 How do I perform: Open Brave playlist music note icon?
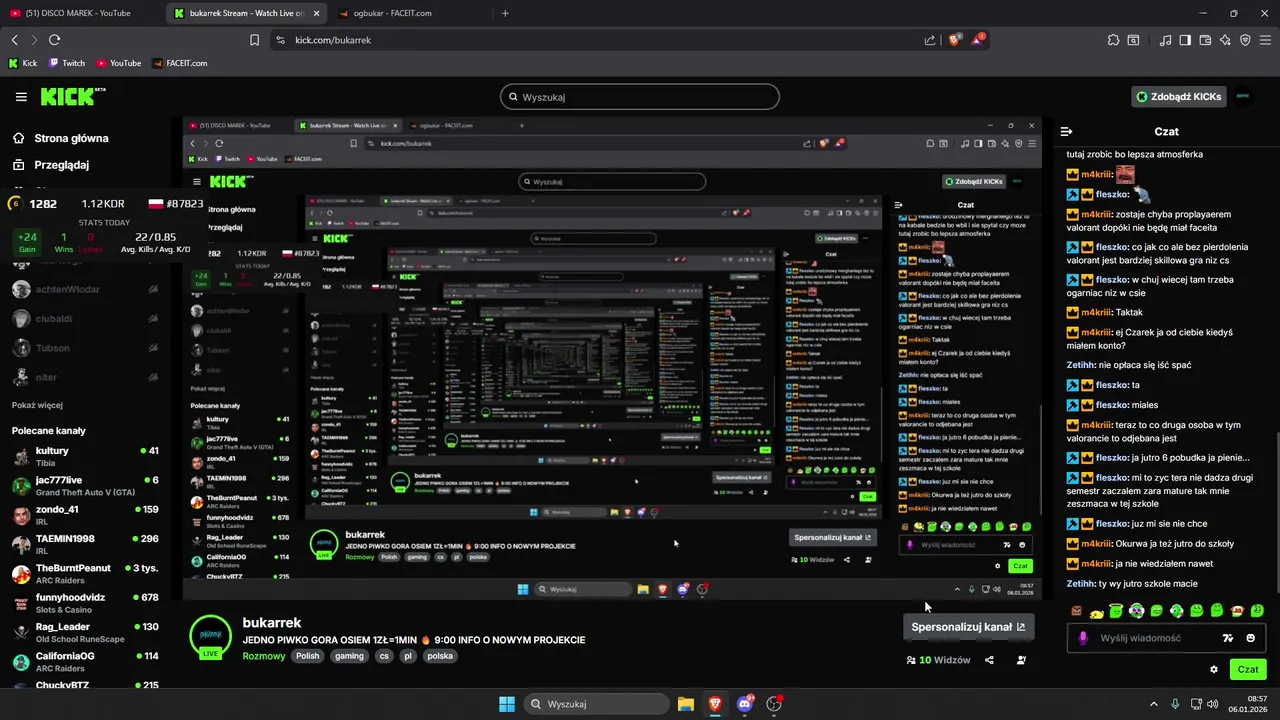(x=1165, y=40)
